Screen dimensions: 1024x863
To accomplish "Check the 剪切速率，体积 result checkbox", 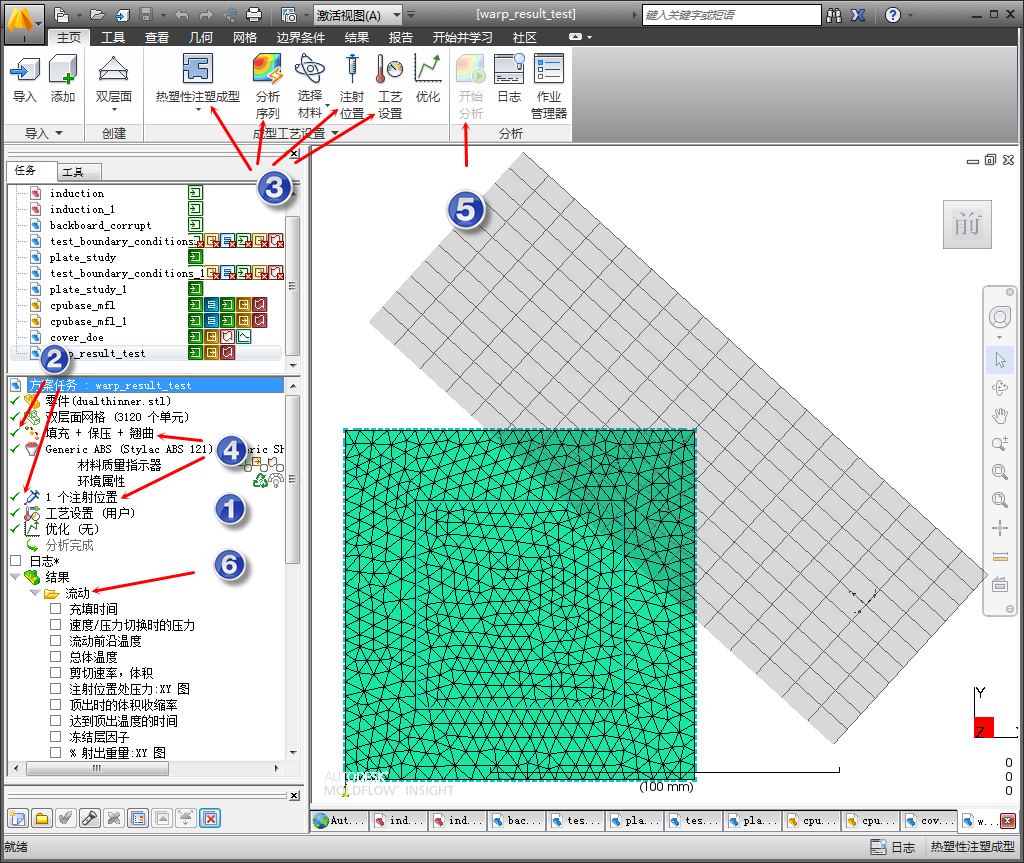I will point(56,672).
